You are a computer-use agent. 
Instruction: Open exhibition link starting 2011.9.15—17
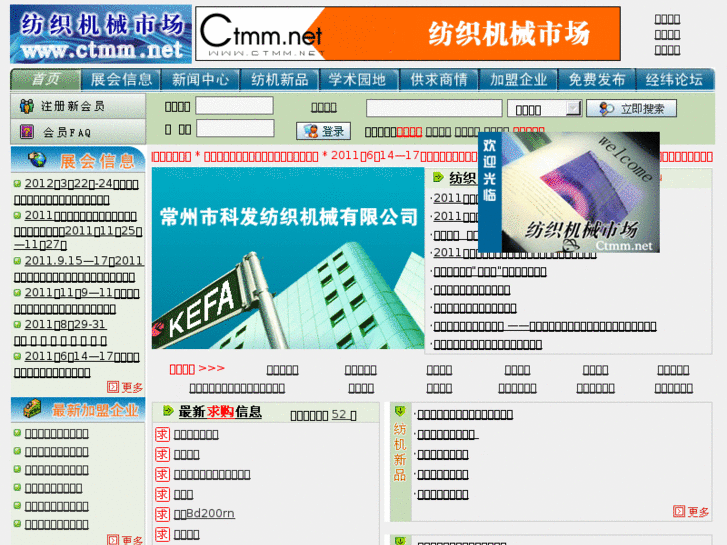pyautogui.click(x=79, y=269)
